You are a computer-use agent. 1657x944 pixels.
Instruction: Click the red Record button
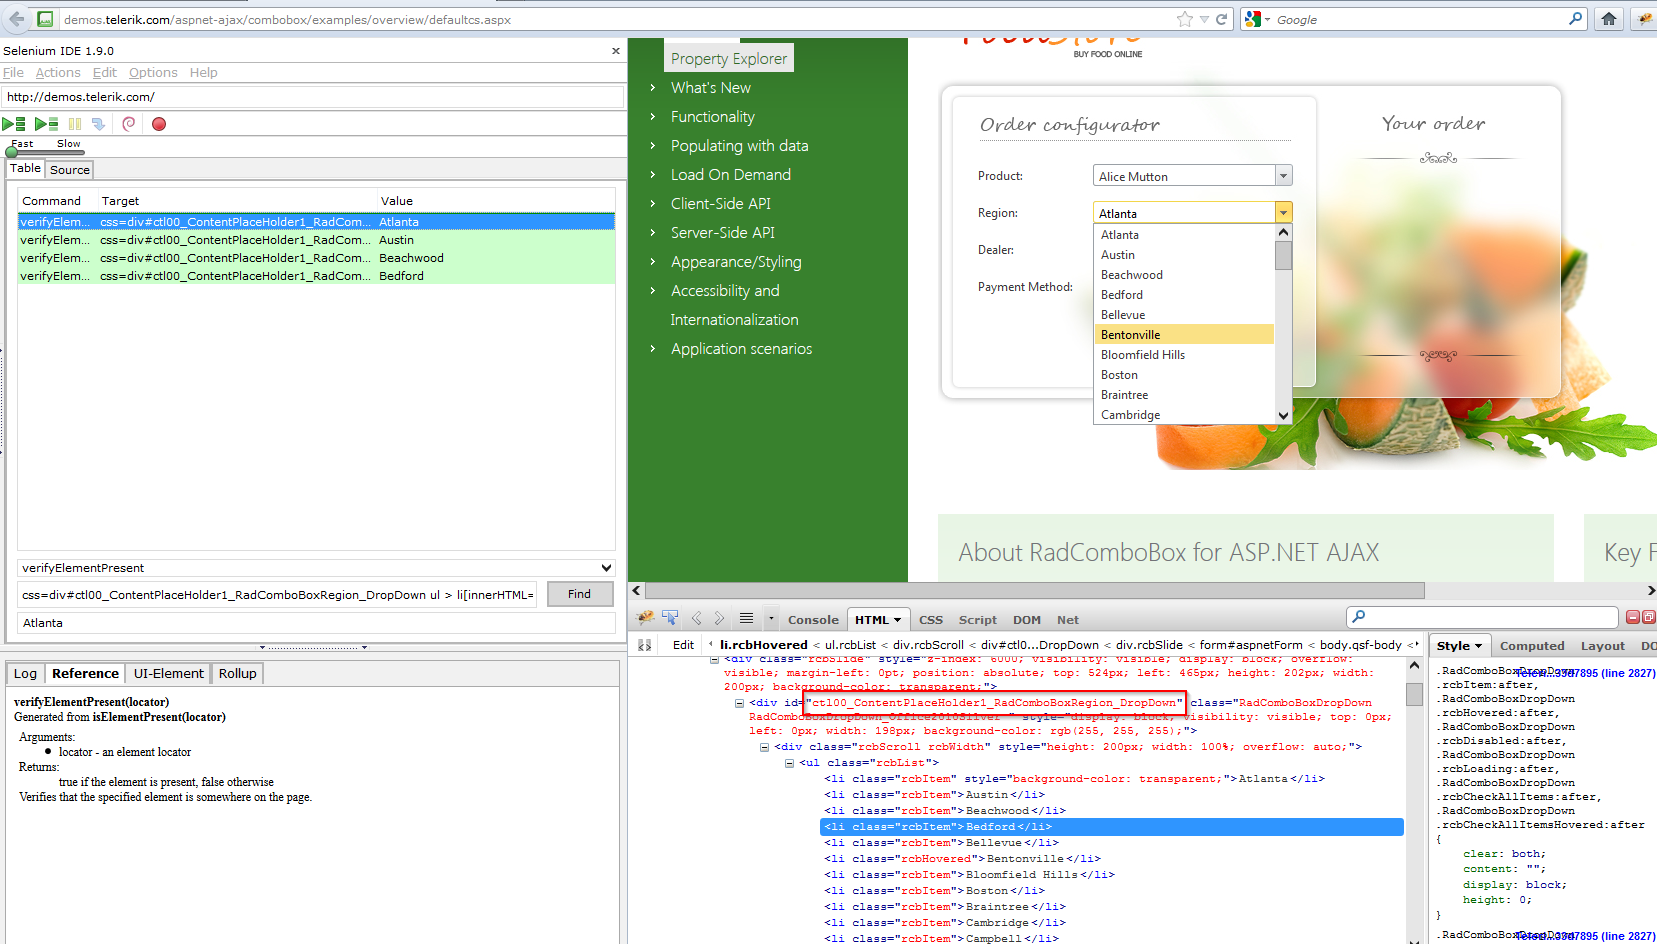(x=159, y=124)
